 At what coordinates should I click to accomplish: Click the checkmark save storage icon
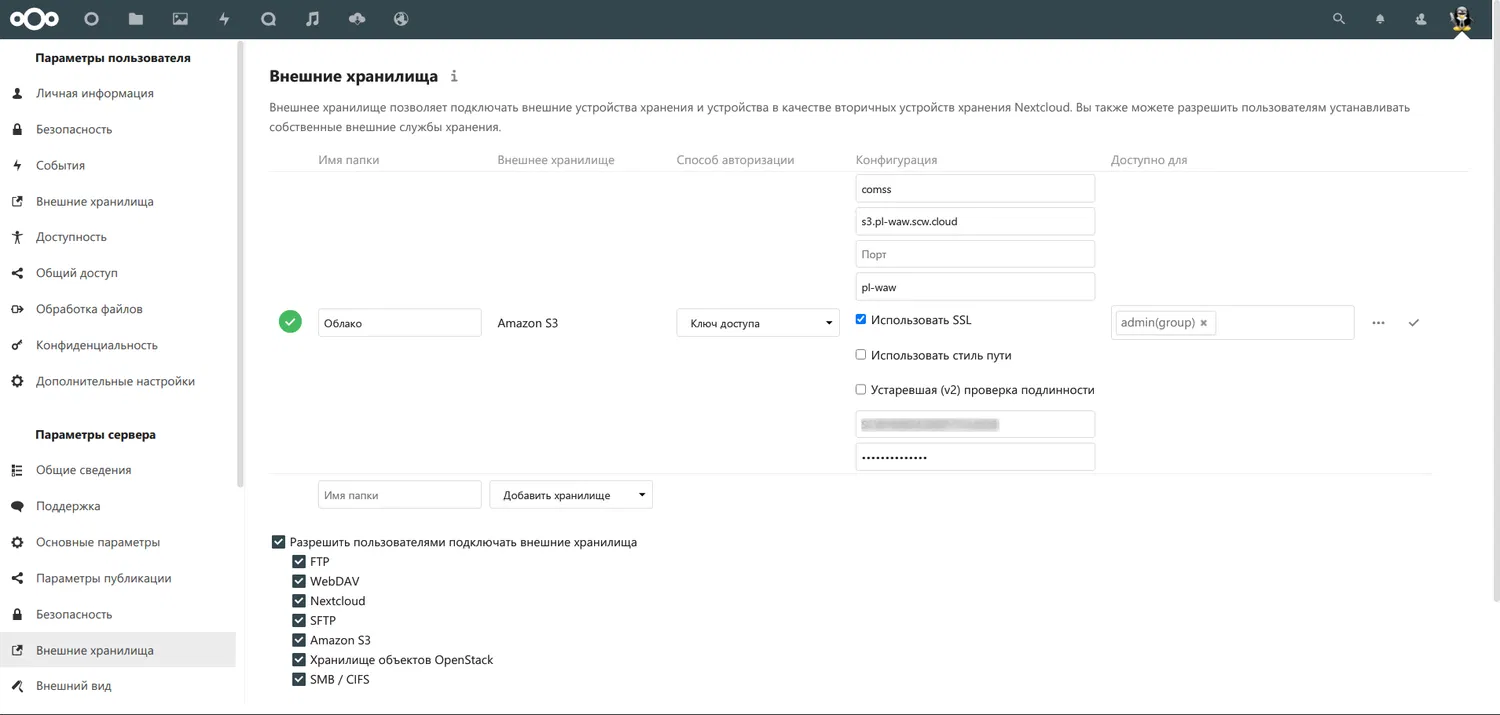coord(1413,323)
